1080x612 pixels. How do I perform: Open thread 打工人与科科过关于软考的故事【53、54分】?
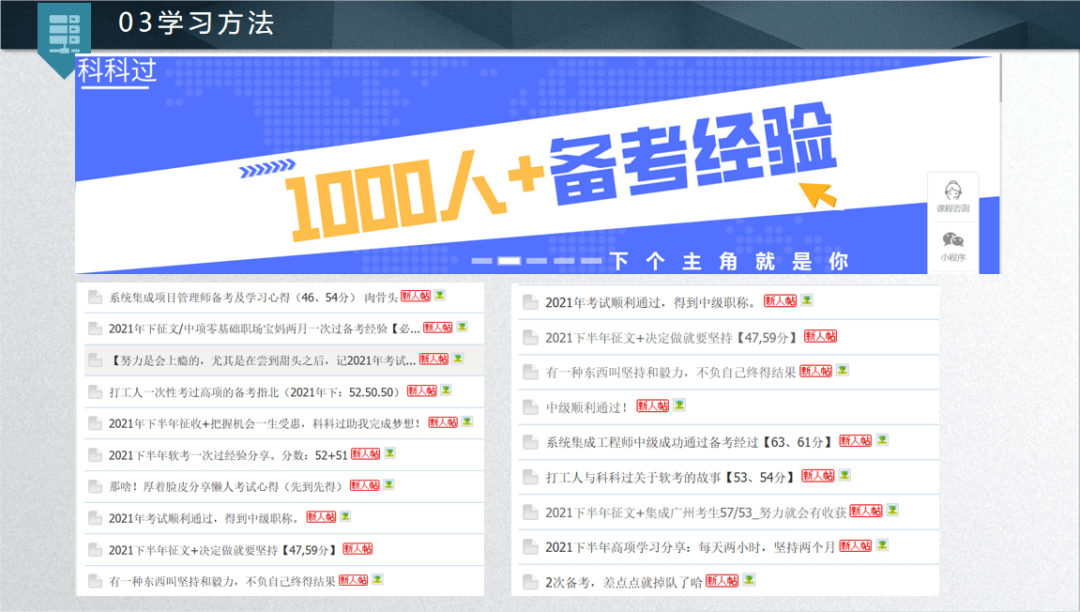click(x=670, y=477)
